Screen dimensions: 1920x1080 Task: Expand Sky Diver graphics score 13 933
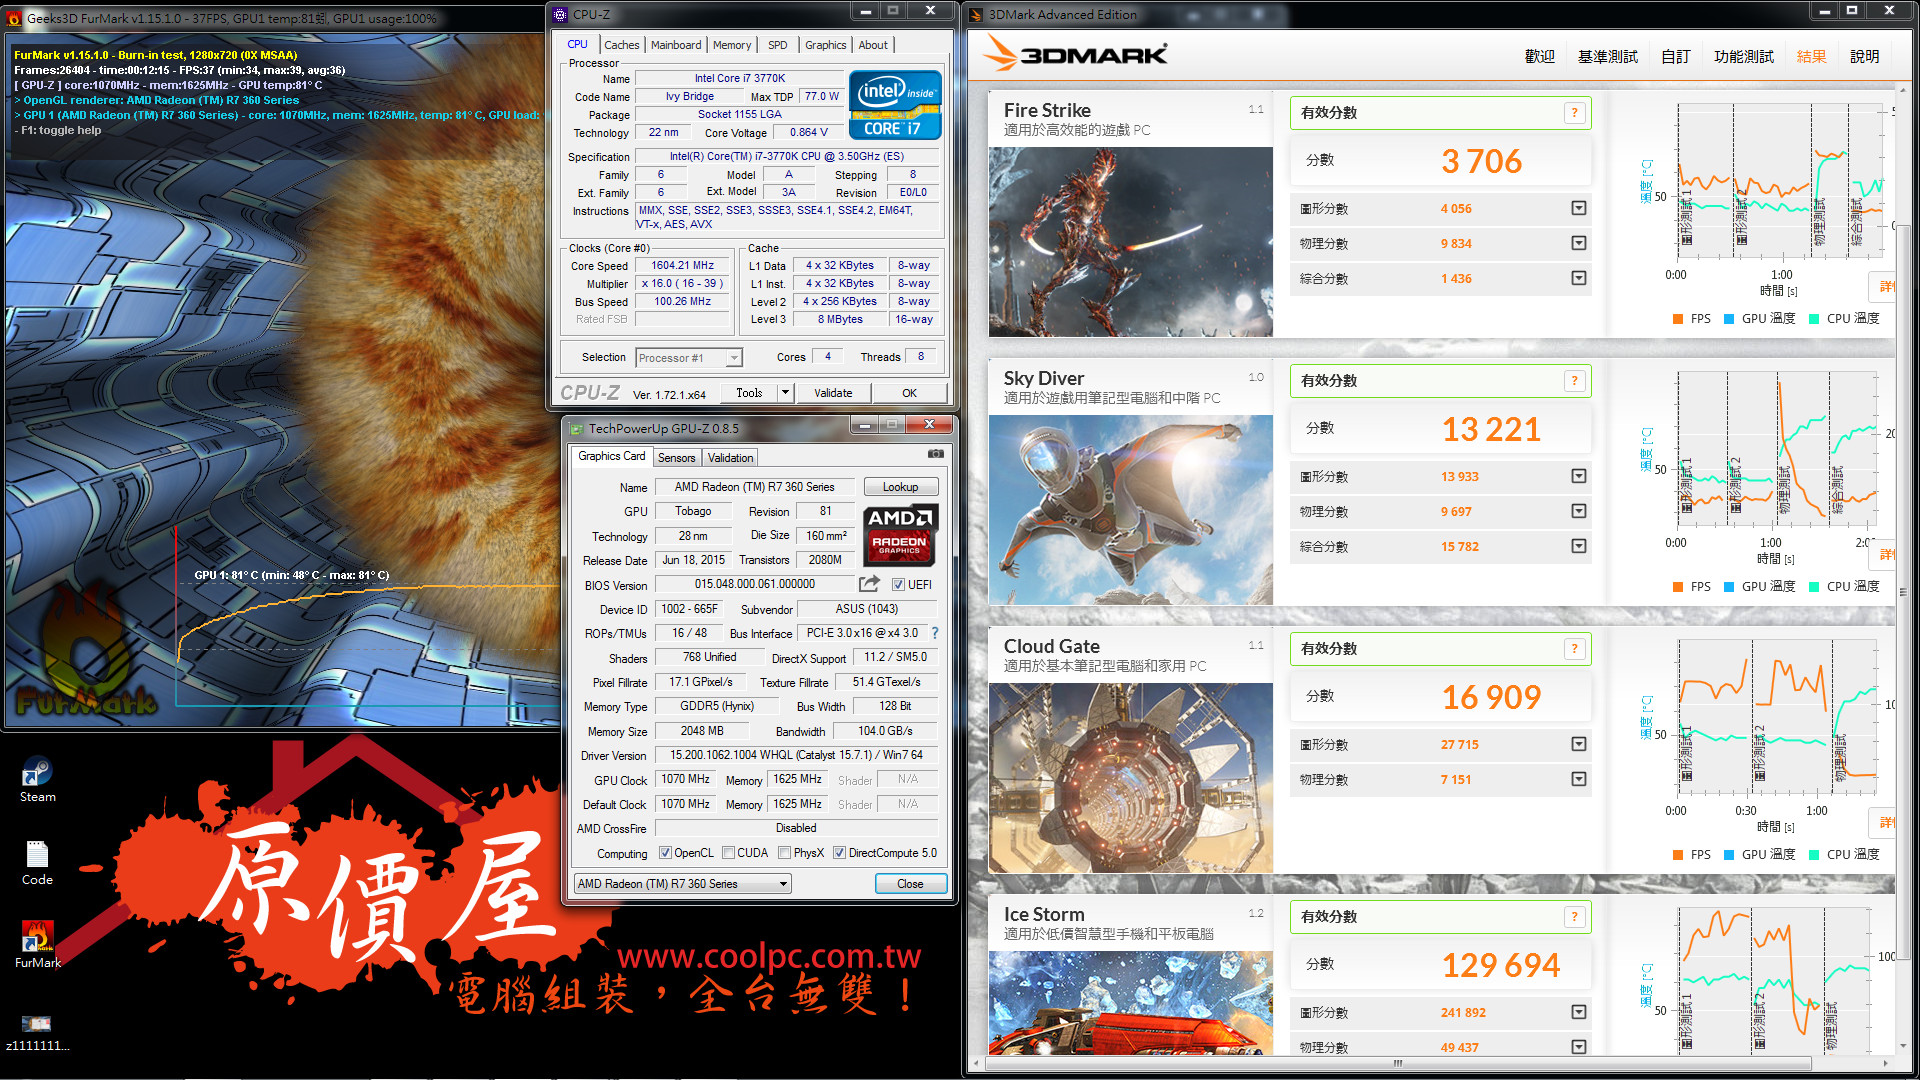click(x=1579, y=476)
